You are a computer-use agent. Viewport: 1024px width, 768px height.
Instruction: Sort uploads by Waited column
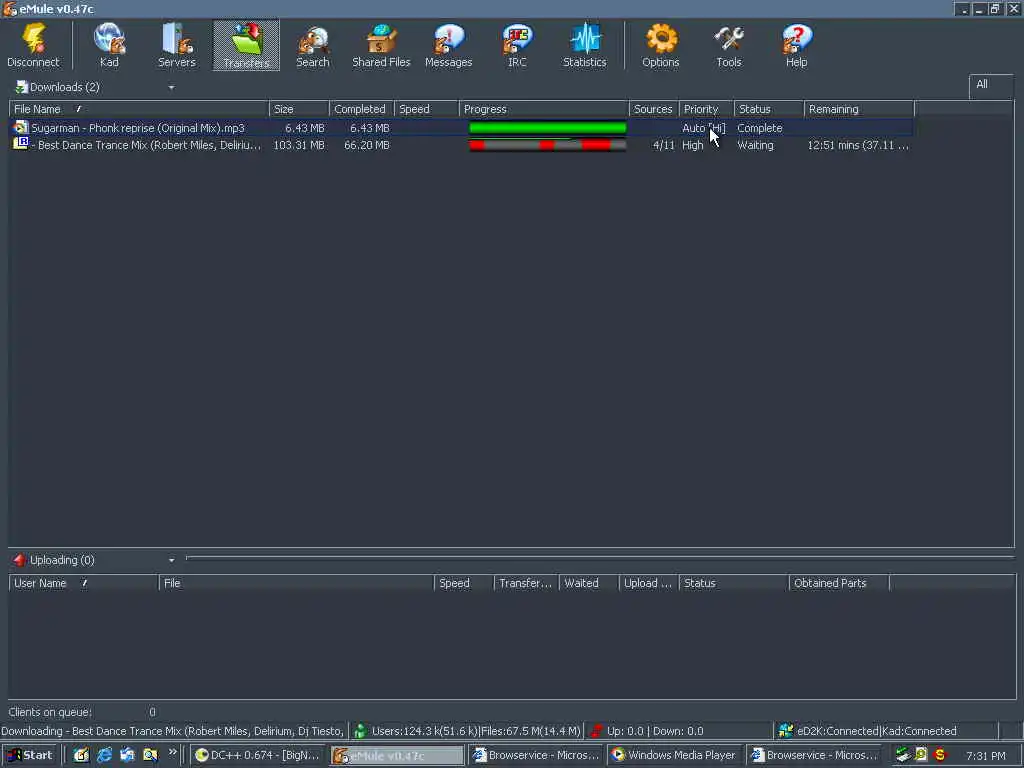point(589,583)
